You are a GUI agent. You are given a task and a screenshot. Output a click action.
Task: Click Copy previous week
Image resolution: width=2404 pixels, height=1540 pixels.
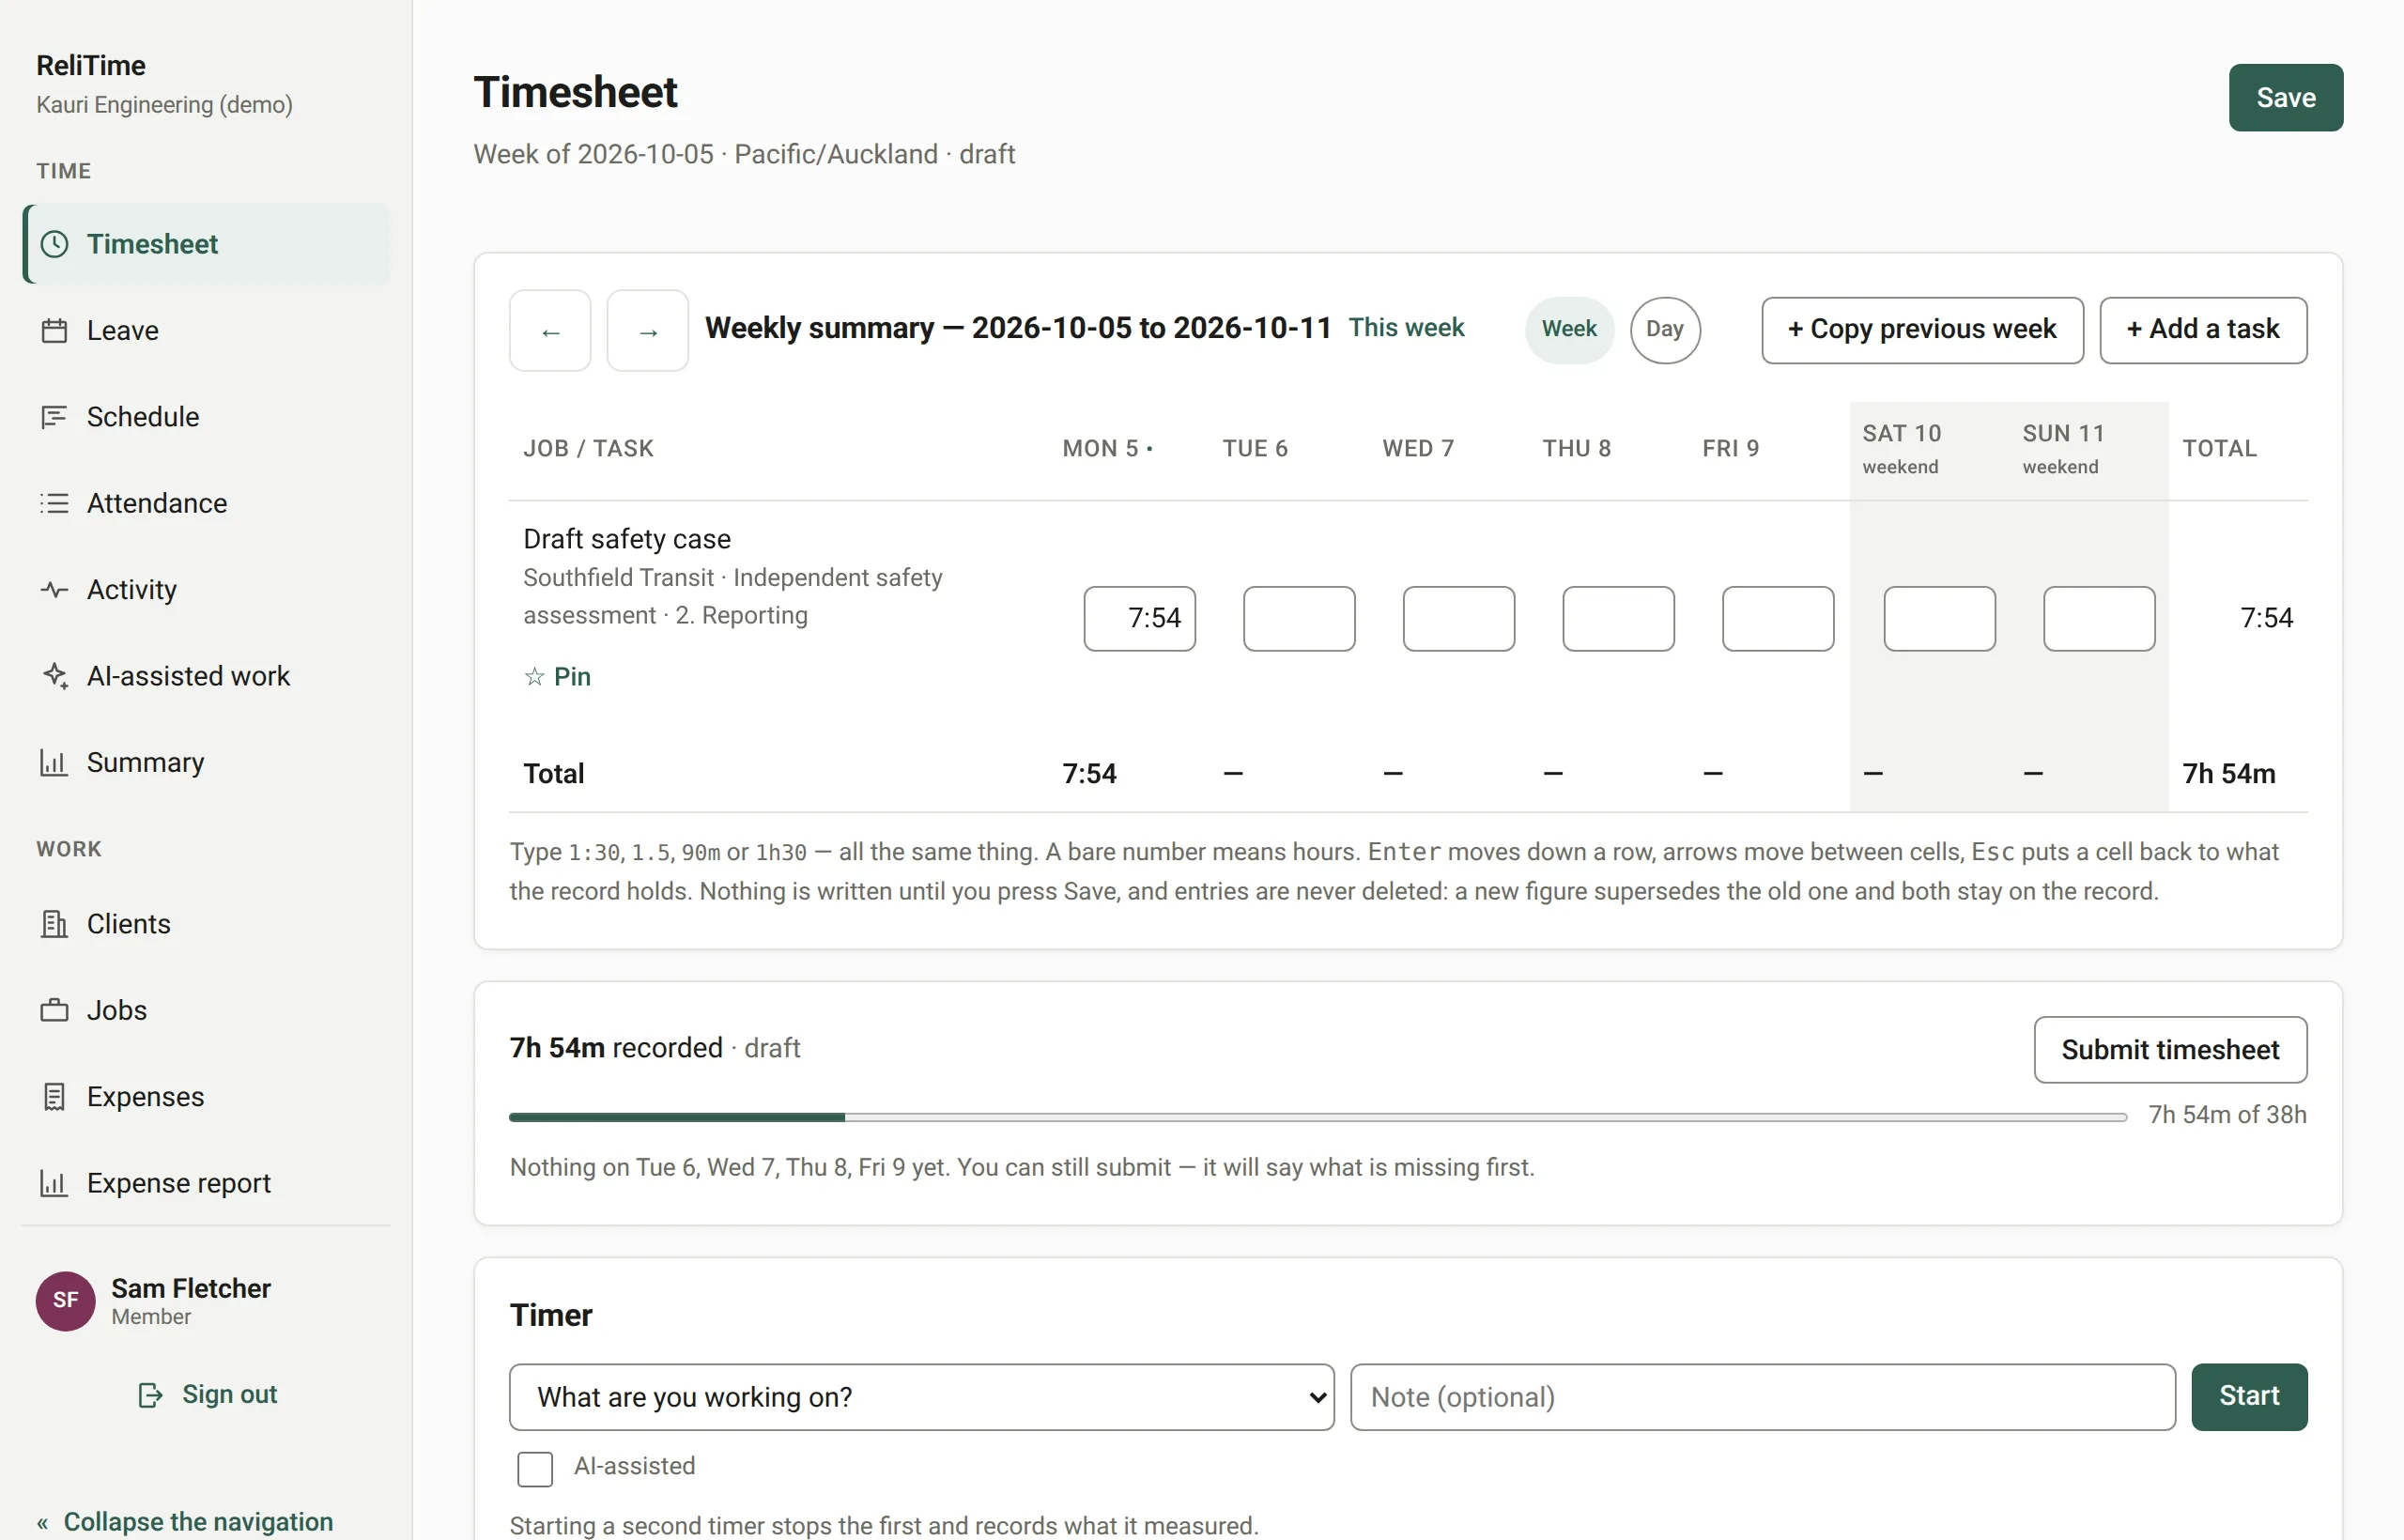pyautogui.click(x=1923, y=329)
